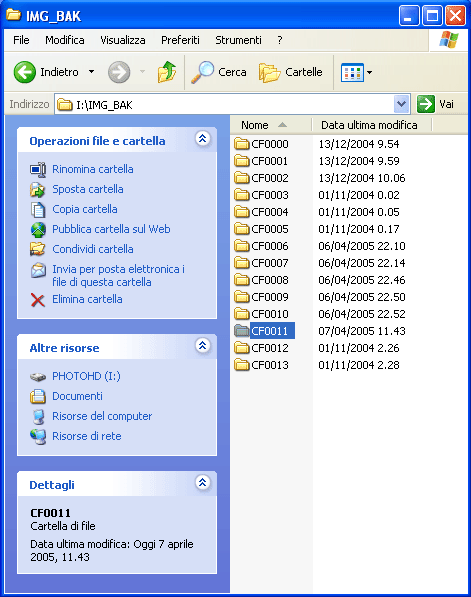Expand the address bar dropdown list
Viewport: 471px width, 597px height.
coord(401,104)
